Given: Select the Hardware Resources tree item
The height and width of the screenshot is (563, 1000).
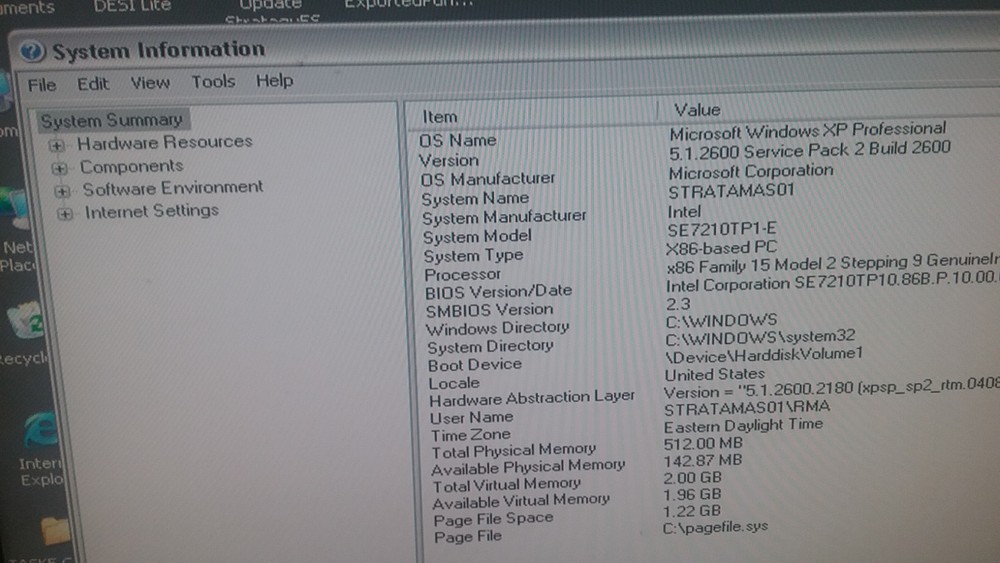Looking at the screenshot, I should [165, 142].
